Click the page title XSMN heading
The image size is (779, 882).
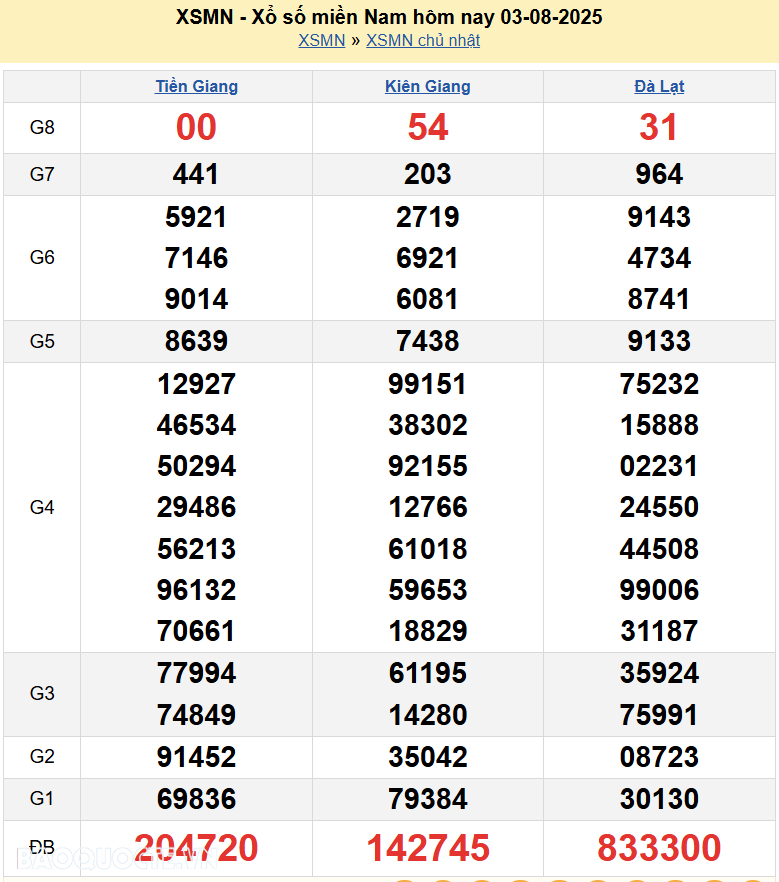pyautogui.click(x=389, y=17)
